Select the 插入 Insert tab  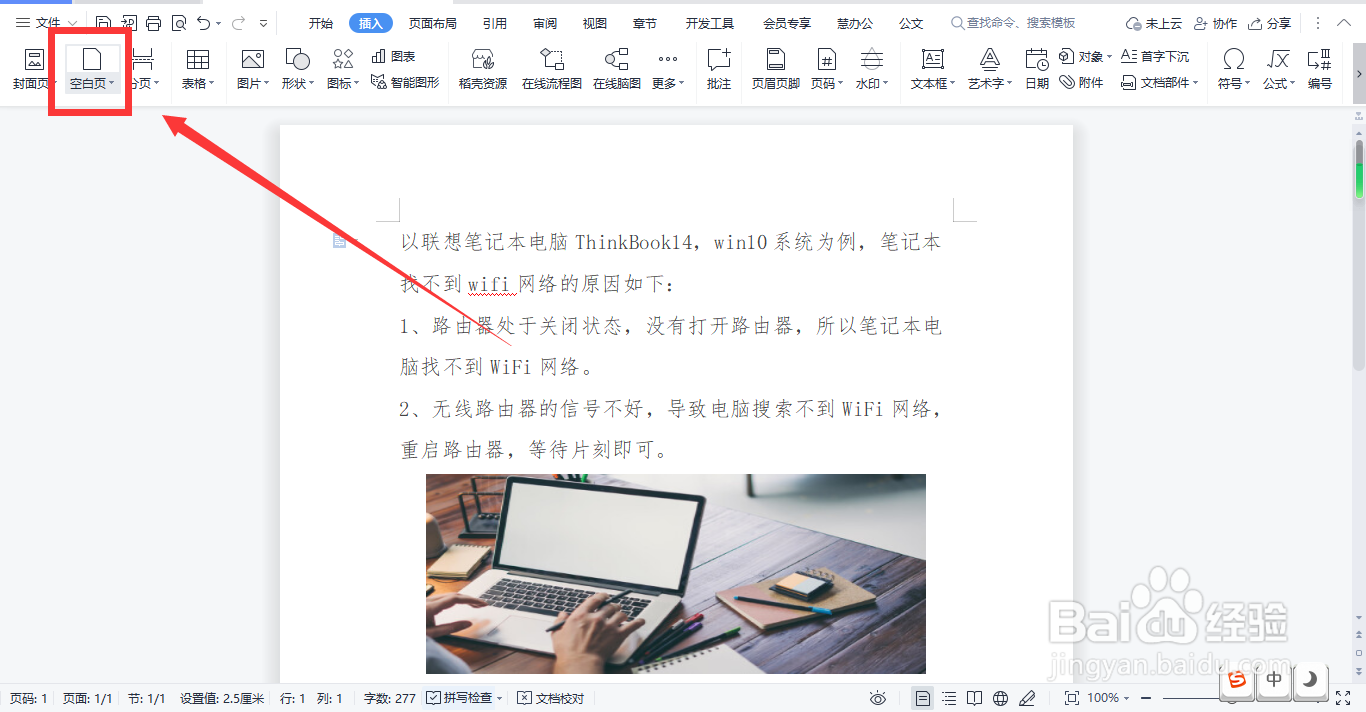click(371, 23)
